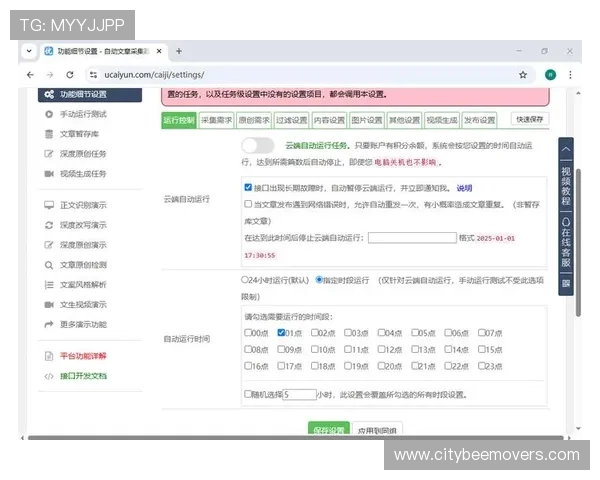Open the tab search dropdown chevron

tap(29, 51)
